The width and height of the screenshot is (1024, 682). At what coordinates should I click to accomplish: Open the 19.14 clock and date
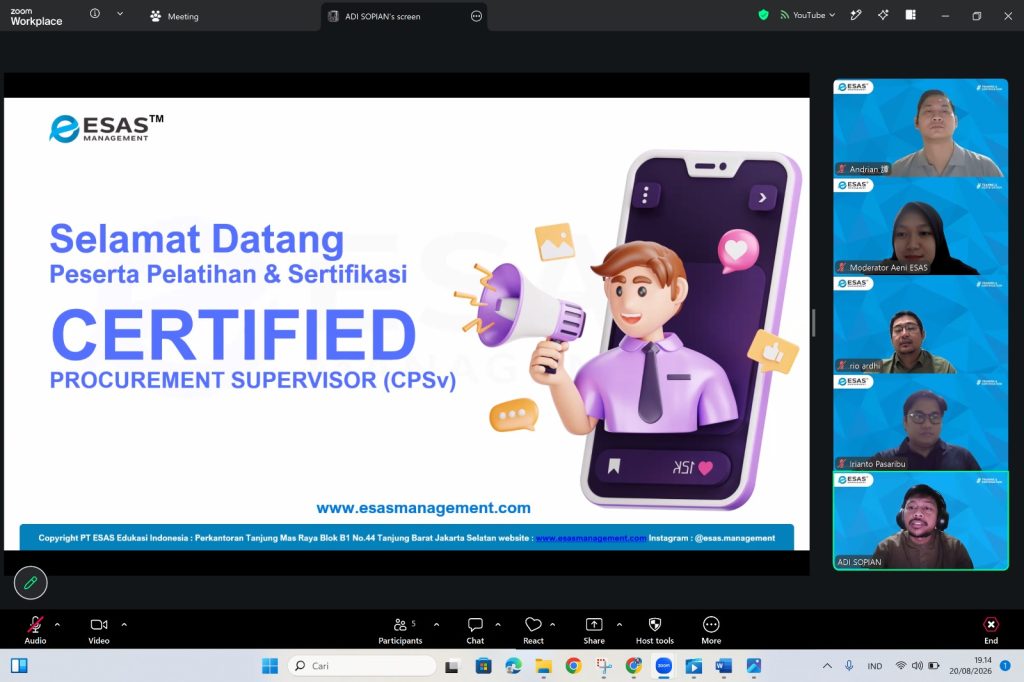[970, 666]
